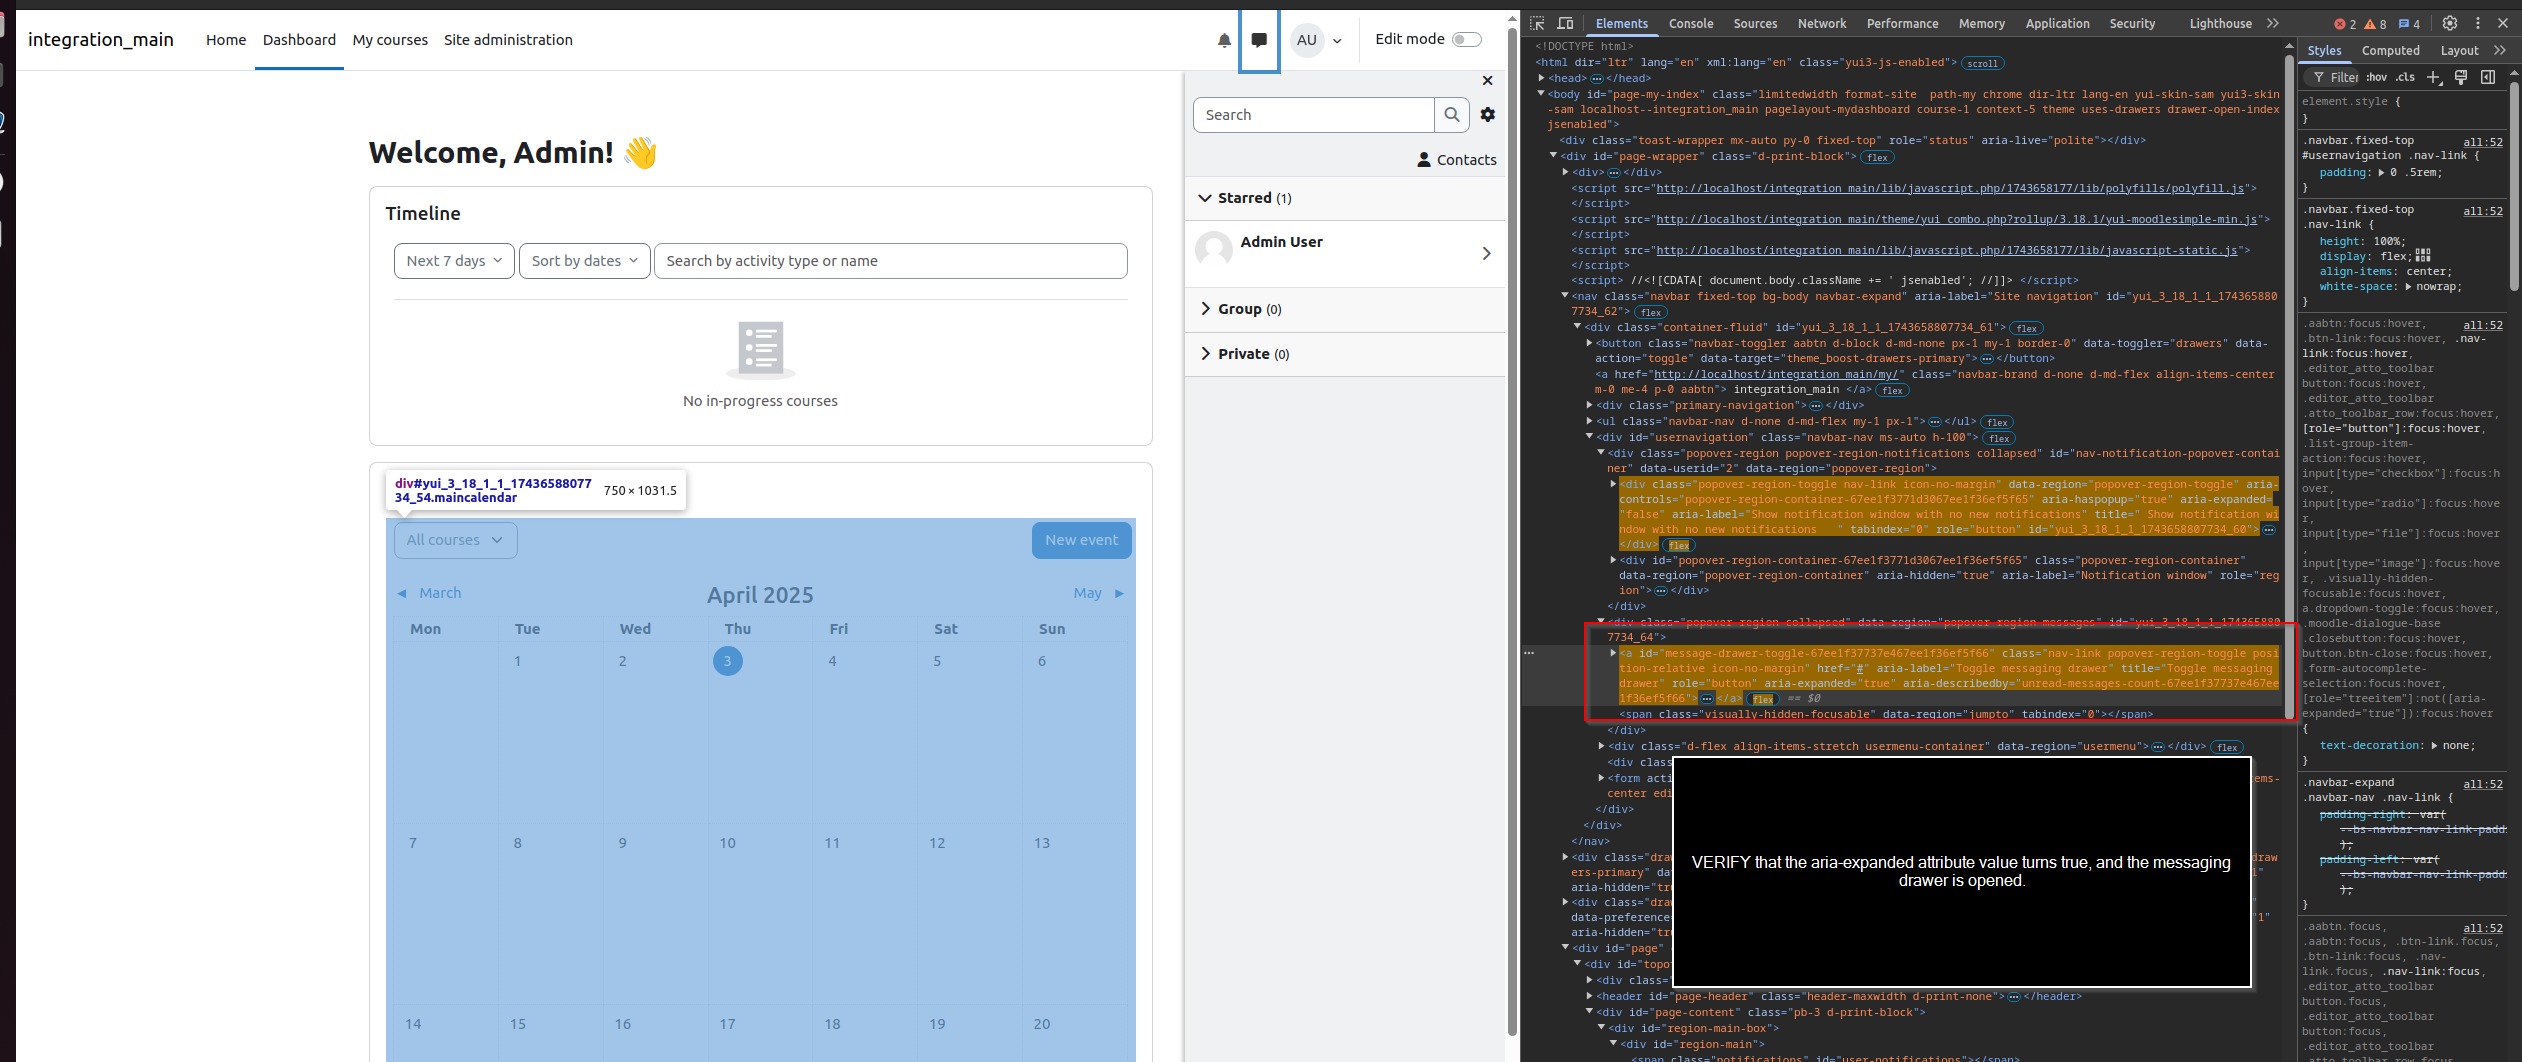Viewport: 2522px width, 1062px height.
Task: Click the all:52 stylesheet source link for #usernavigation
Action: (x=2483, y=142)
